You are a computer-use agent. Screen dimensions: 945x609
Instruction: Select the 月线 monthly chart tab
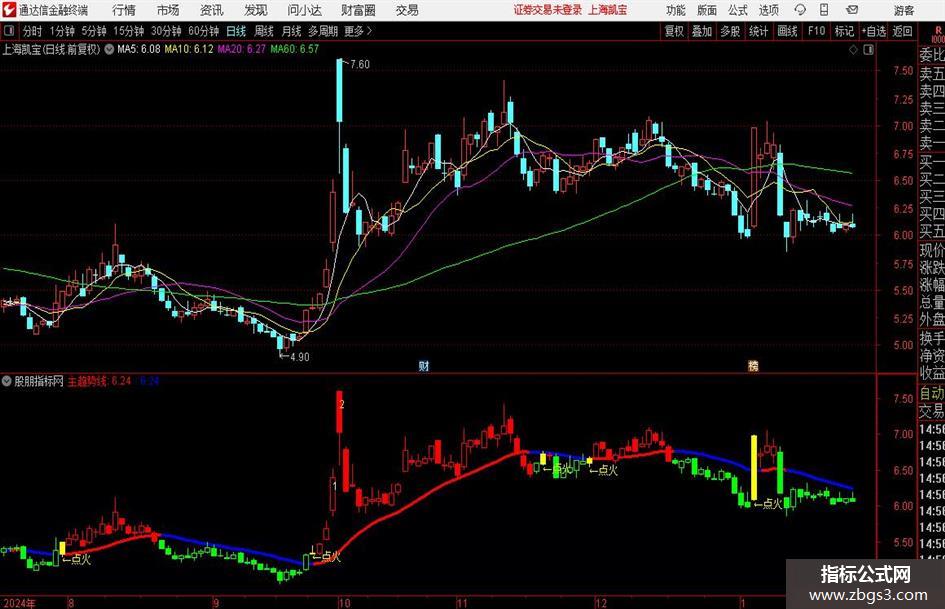click(291, 31)
